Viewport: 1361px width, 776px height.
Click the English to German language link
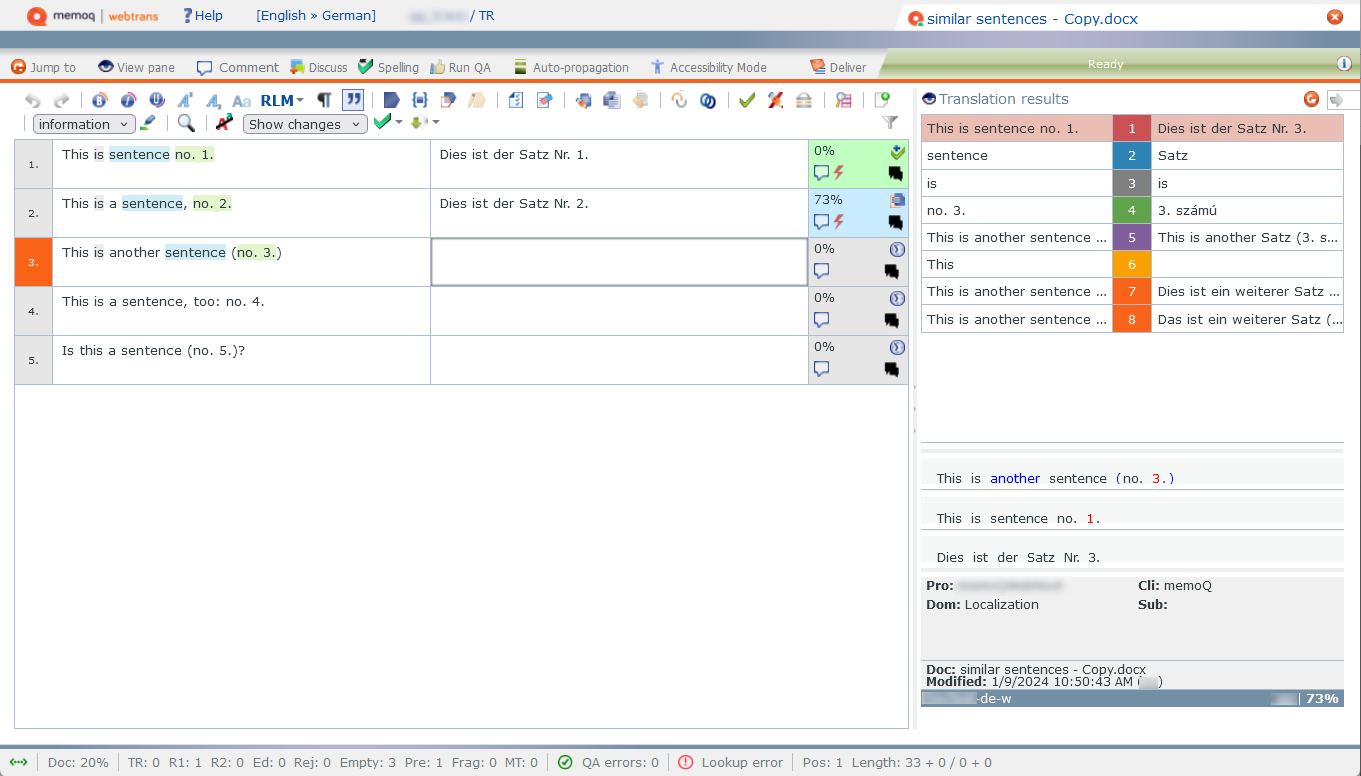316,15
